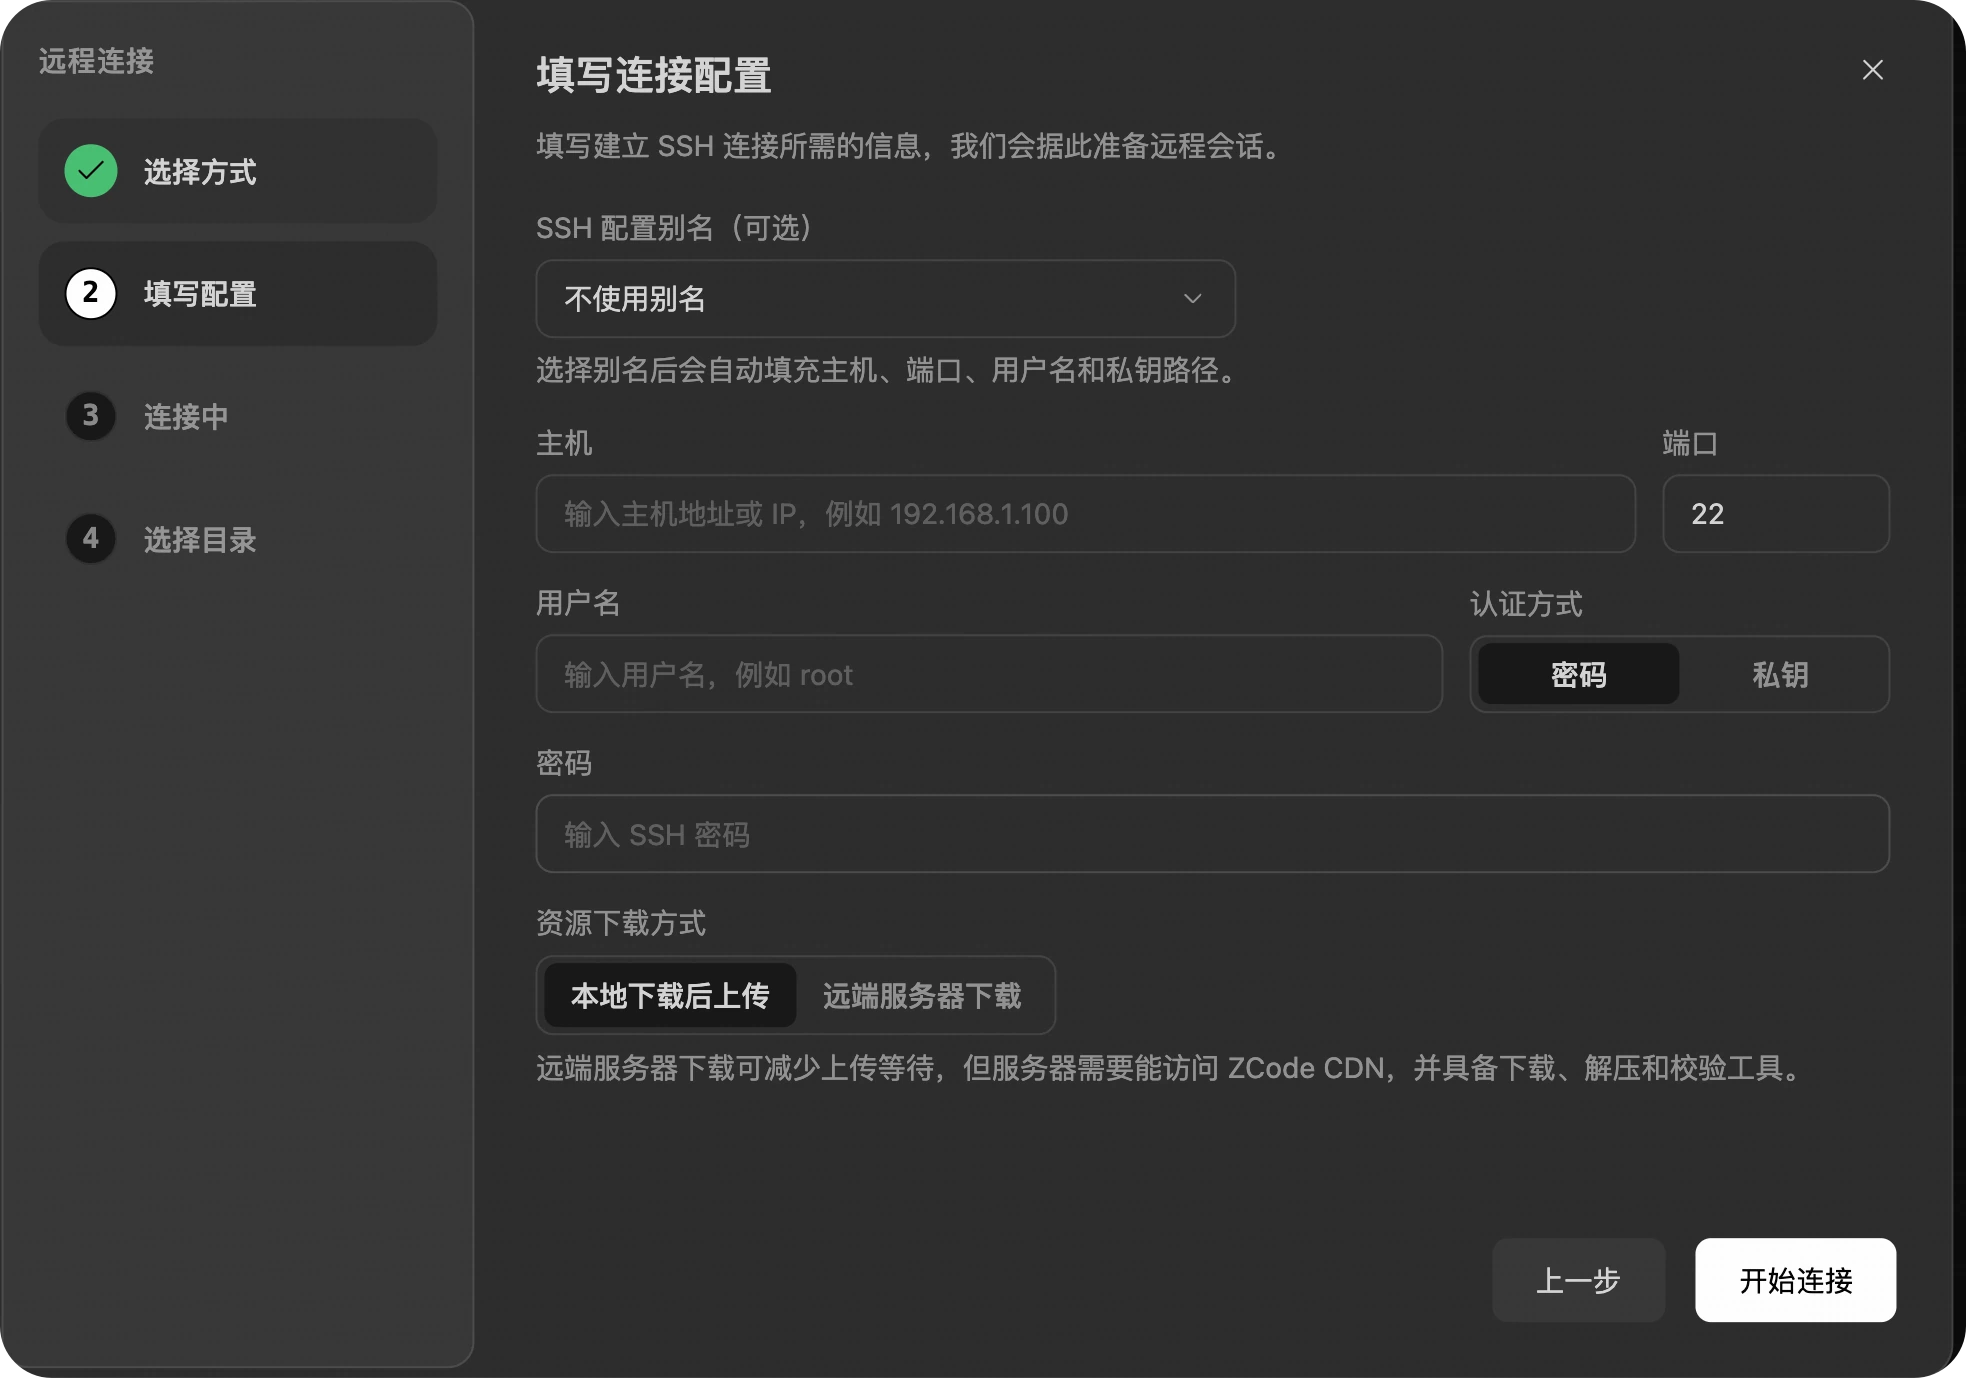
Task: Focus the 用户名 input field
Action: point(989,674)
